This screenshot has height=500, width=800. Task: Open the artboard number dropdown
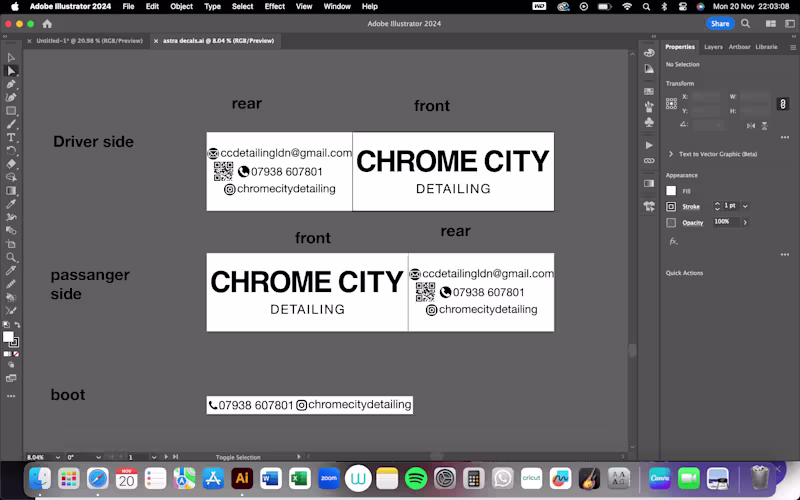click(x=154, y=457)
